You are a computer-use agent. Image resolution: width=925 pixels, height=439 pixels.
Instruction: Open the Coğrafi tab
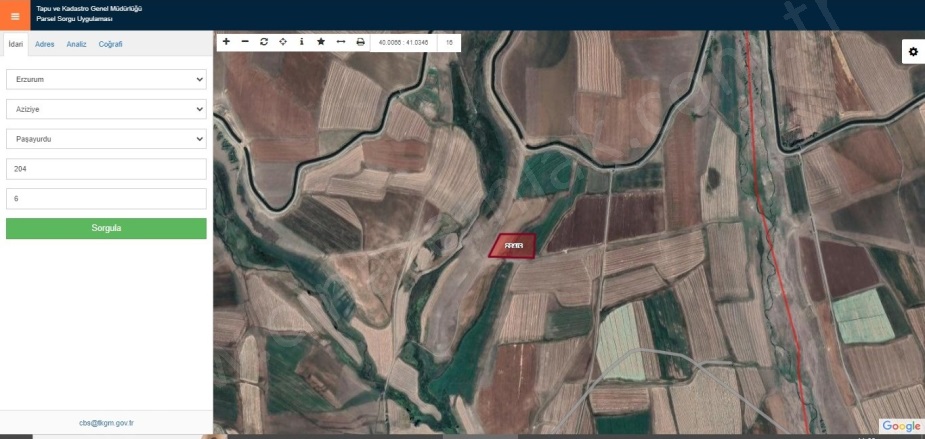(110, 44)
